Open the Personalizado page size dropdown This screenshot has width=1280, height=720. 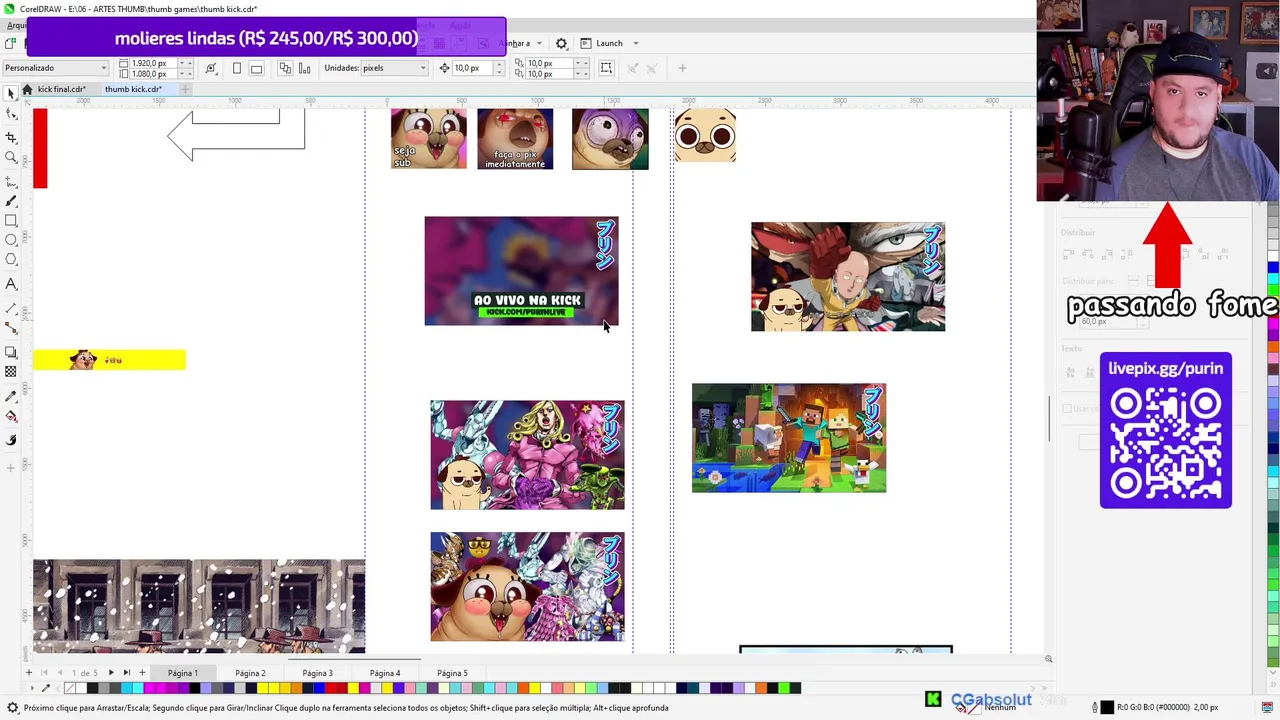point(54,68)
